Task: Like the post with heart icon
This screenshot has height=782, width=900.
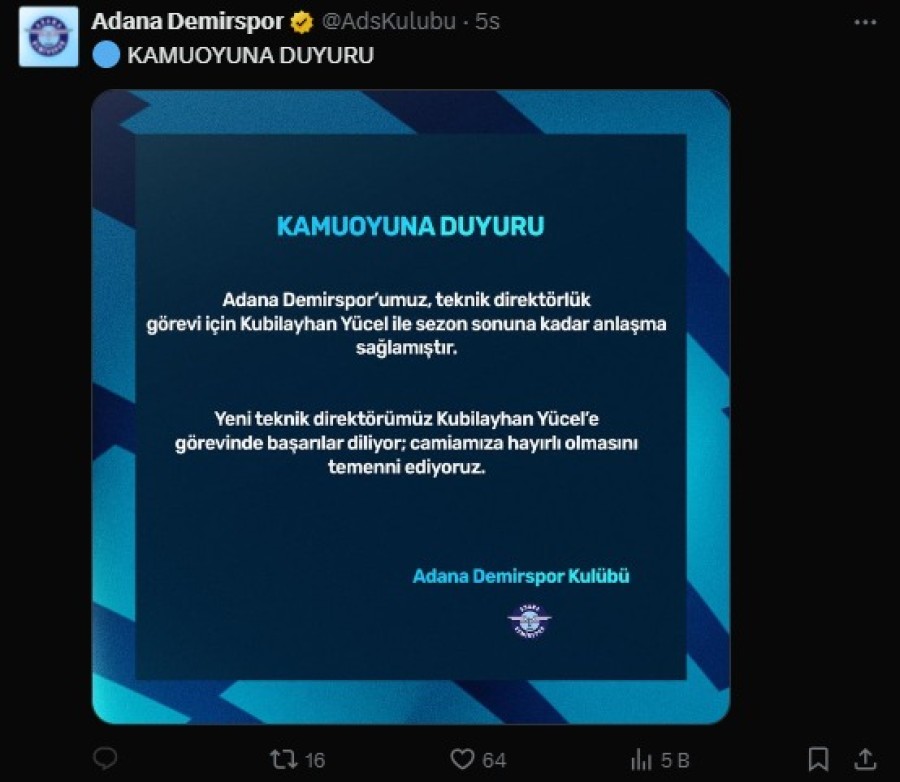Action: (462, 759)
